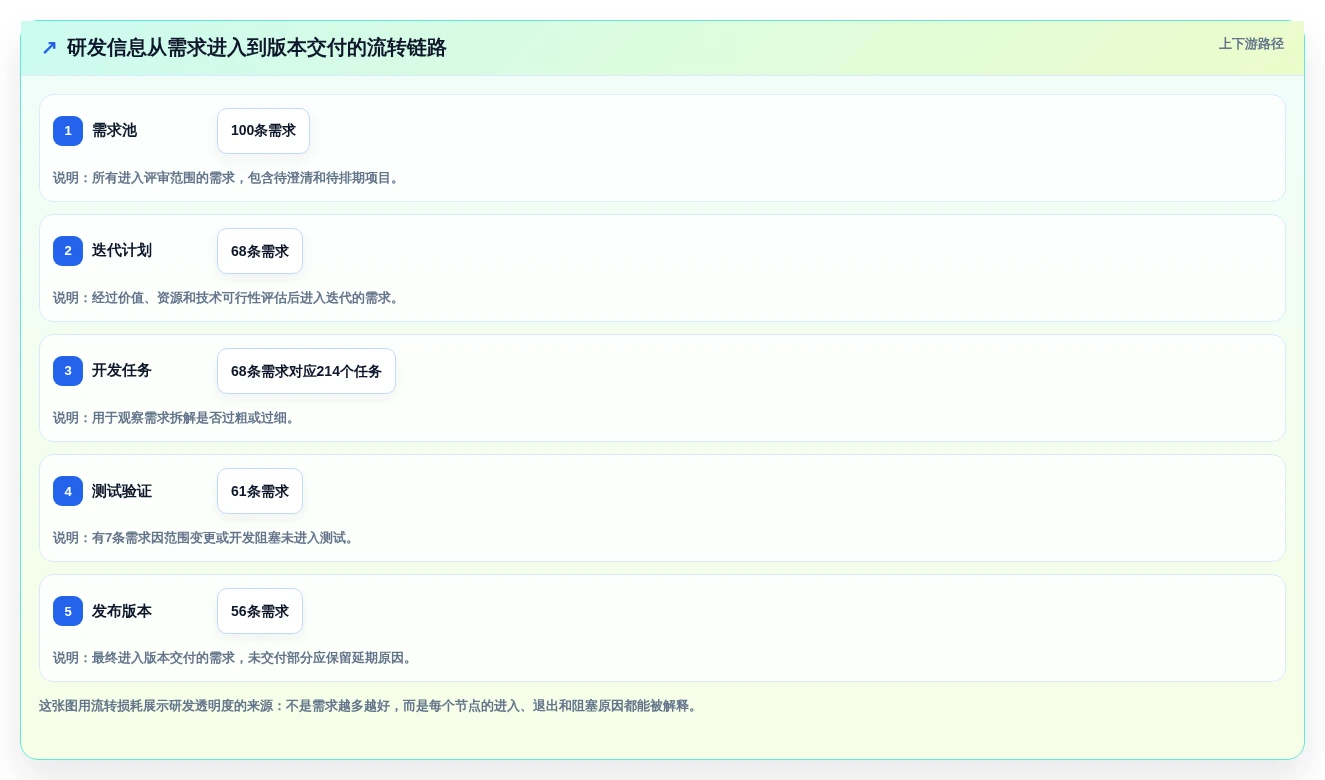This screenshot has width=1325, height=780.
Task: Select the 测试验证 step label
Action: click(x=122, y=491)
